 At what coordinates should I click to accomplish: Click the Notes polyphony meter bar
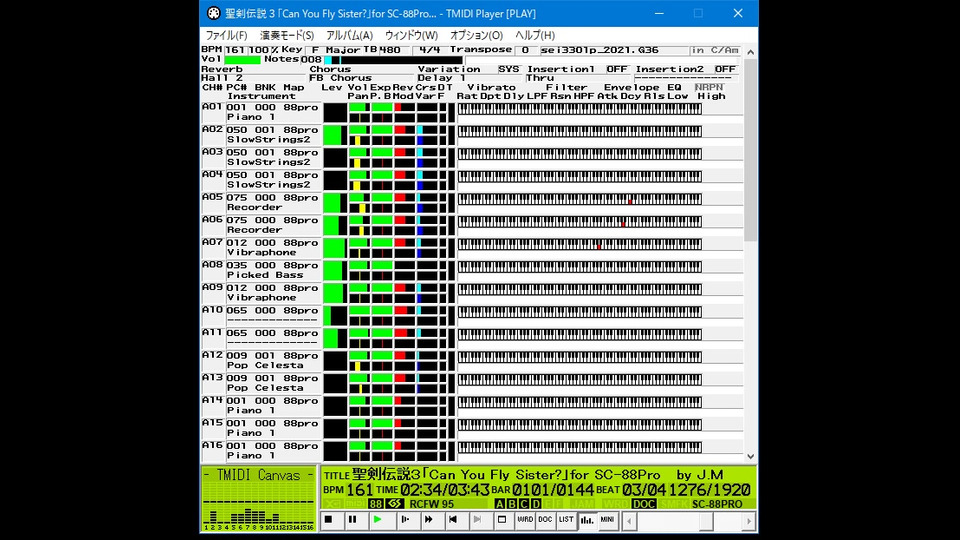point(393,60)
